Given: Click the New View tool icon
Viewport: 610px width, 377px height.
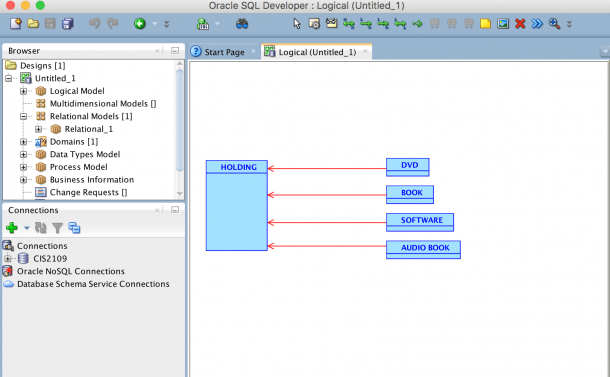Looking at the screenshot, I should click(331, 24).
